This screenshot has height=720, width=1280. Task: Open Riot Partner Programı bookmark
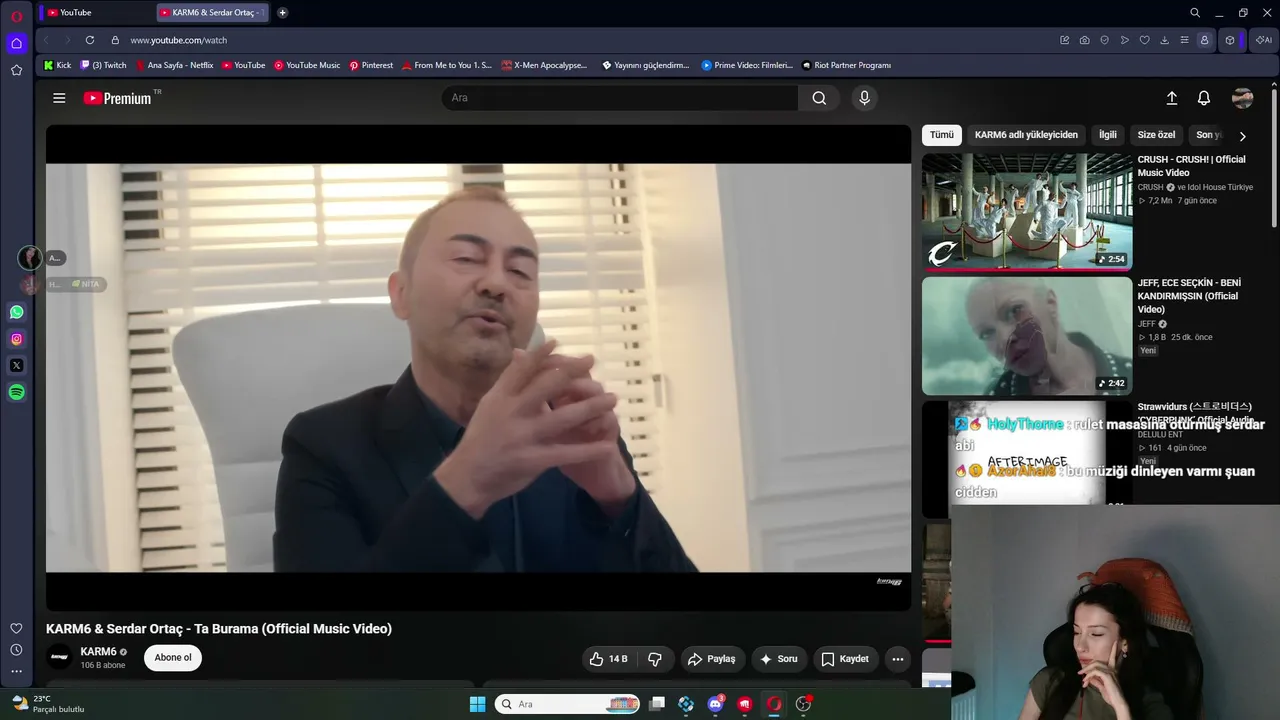coord(846,65)
